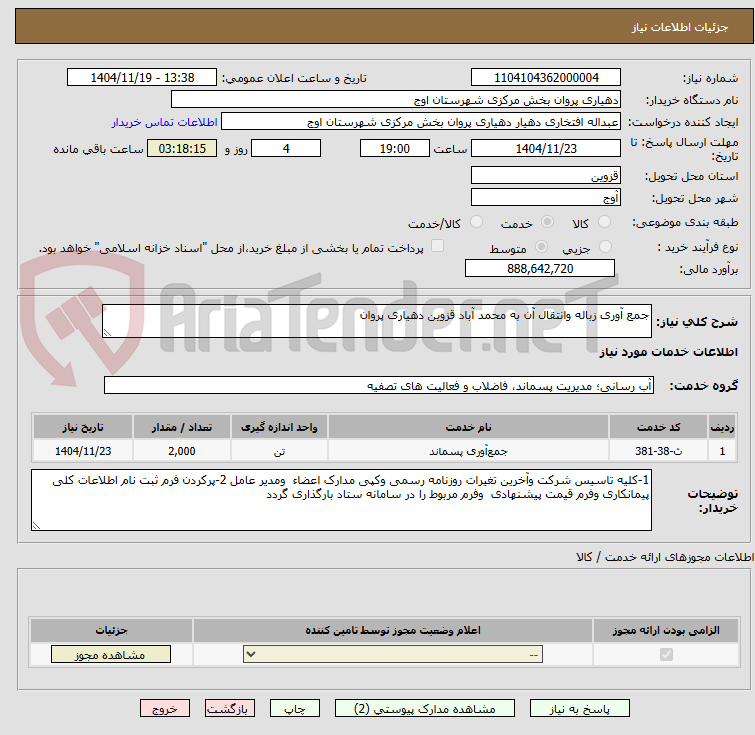Select the 'خدمت' category radio button
This screenshot has height=735, width=755.
(546, 222)
